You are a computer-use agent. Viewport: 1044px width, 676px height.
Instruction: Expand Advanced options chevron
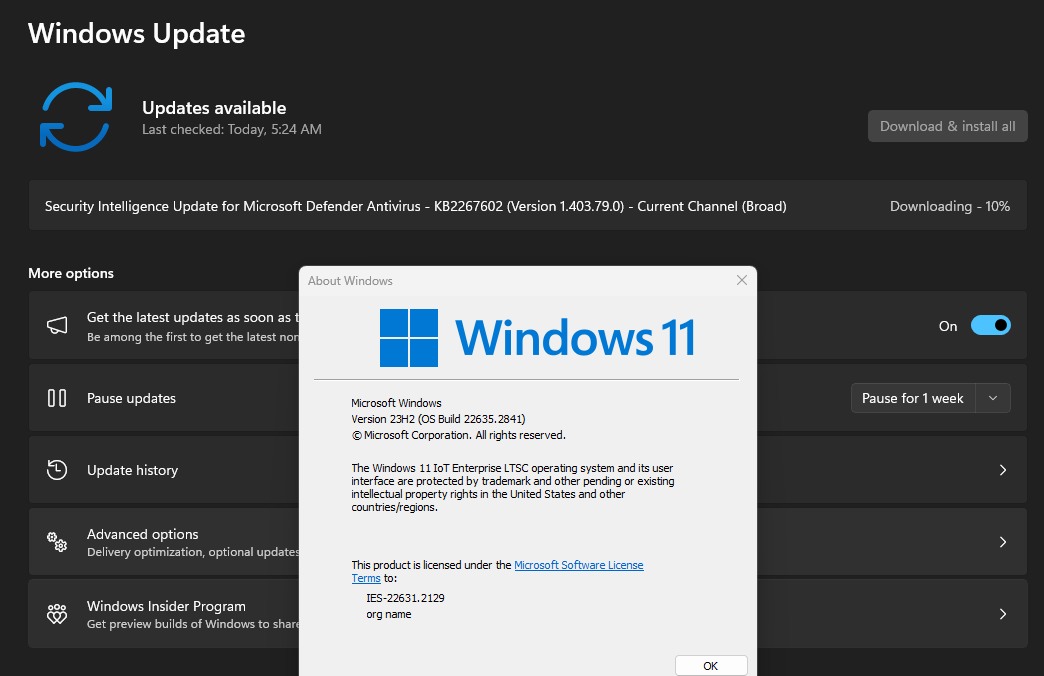(1003, 542)
